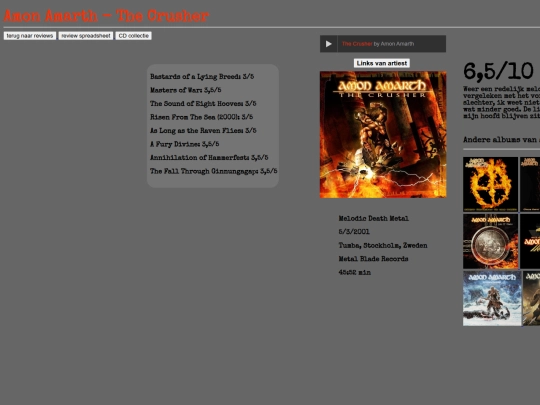
Task: Click the 'Amon Amarth – The Crusher' title
Action: pos(106,16)
